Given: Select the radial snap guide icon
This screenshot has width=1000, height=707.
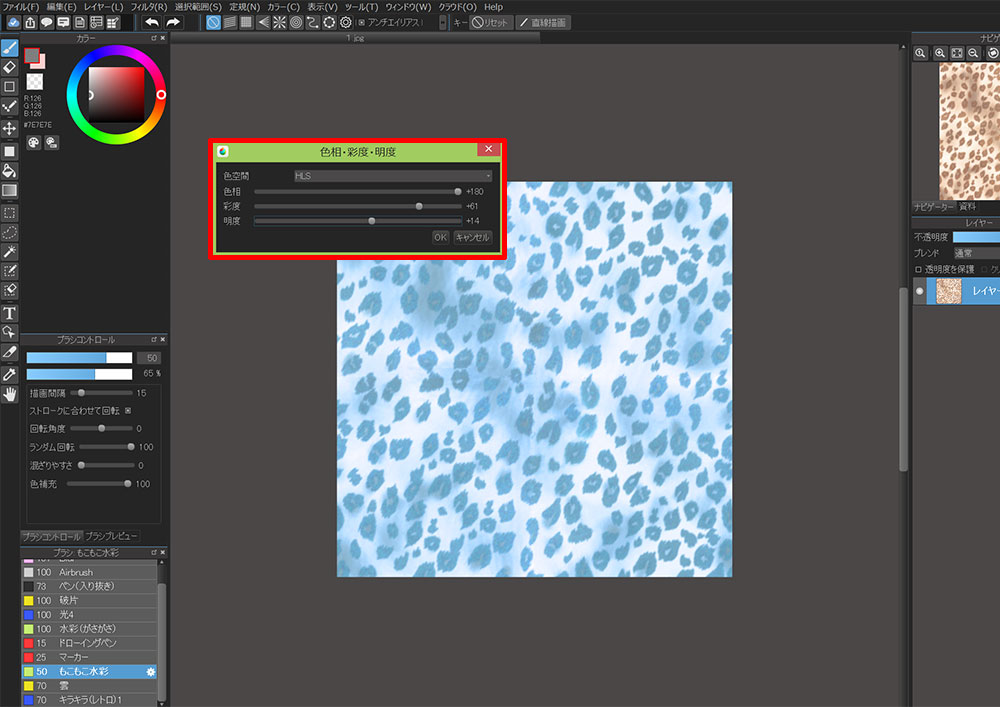Looking at the screenshot, I should point(279,22).
